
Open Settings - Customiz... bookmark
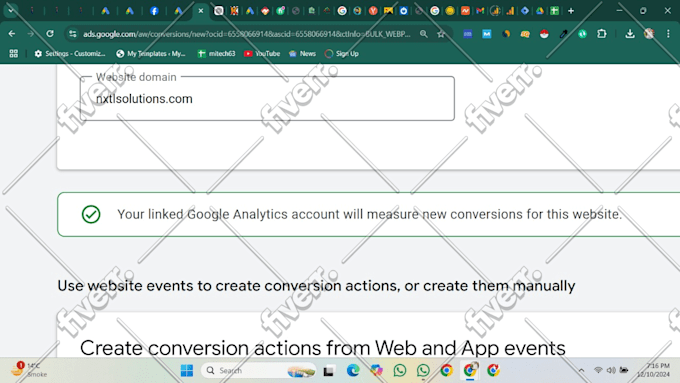click(70, 53)
